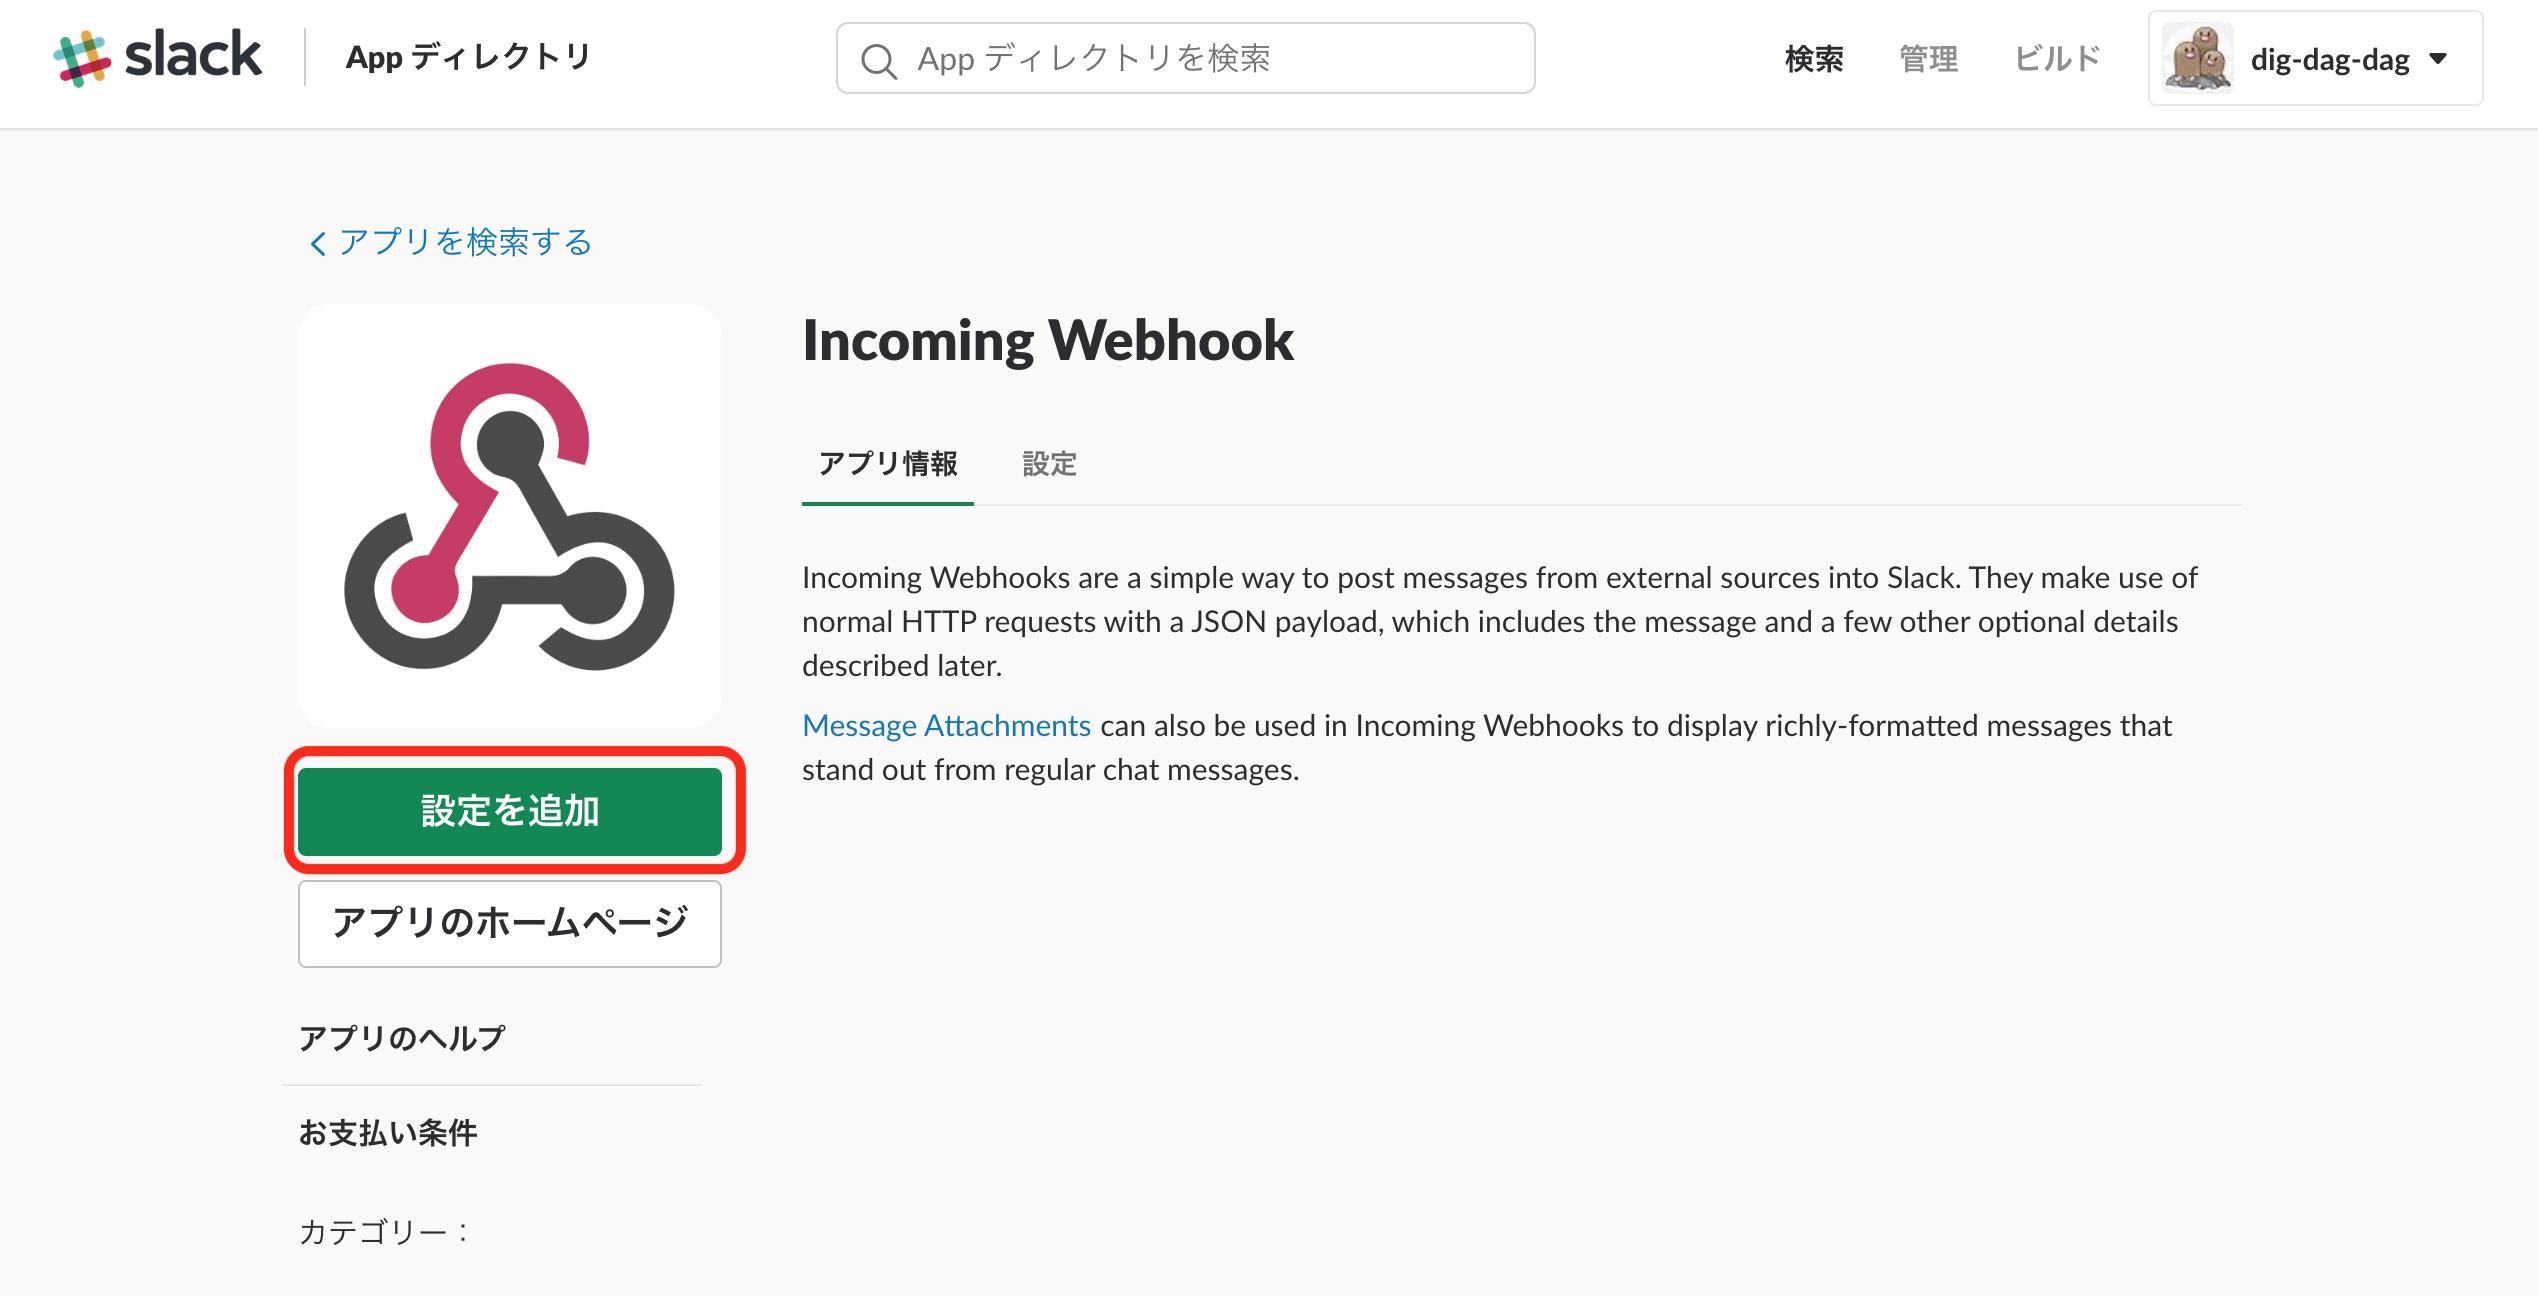Open the ビルド menu item
Screen dimensions: 2538x1296
[2057, 58]
